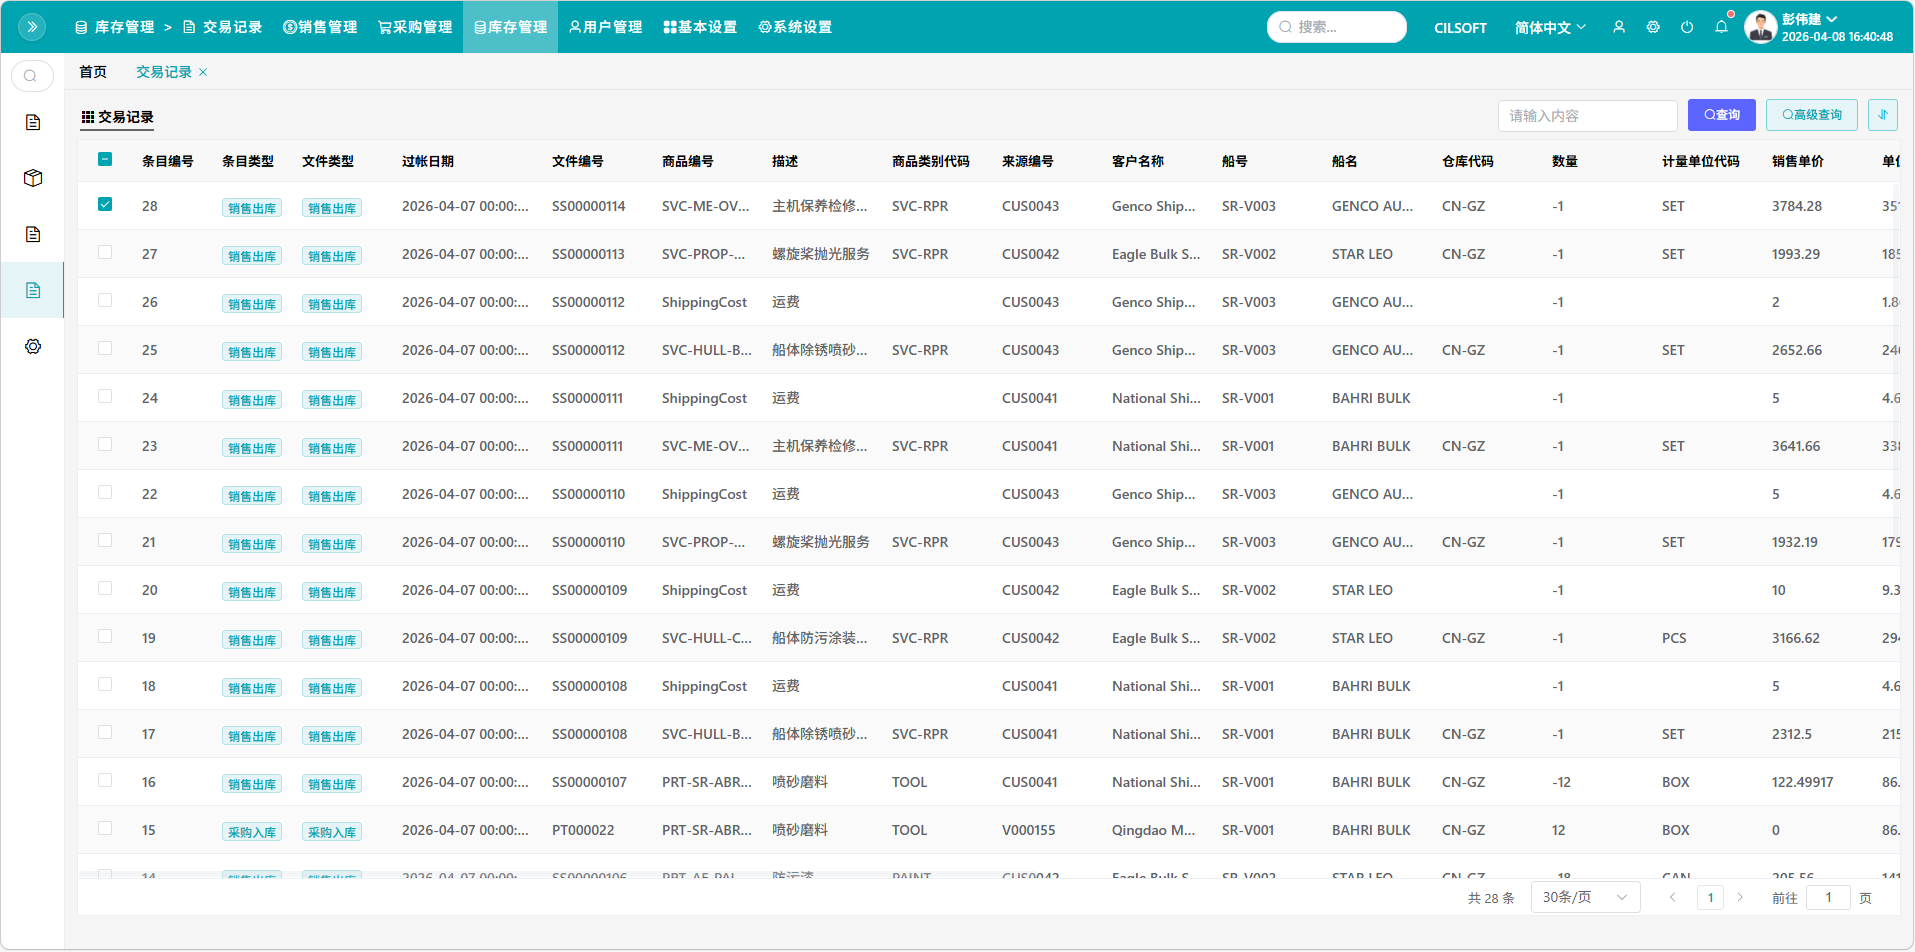Open the 30条/页 page size dropdown
Screen dimensions: 1915x952
coord(1585,897)
